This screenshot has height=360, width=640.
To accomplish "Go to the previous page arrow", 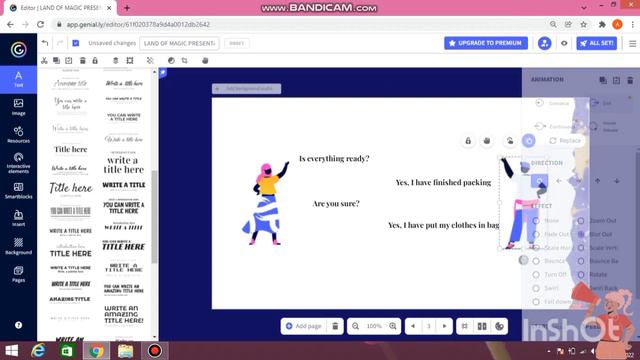I will click(413, 326).
